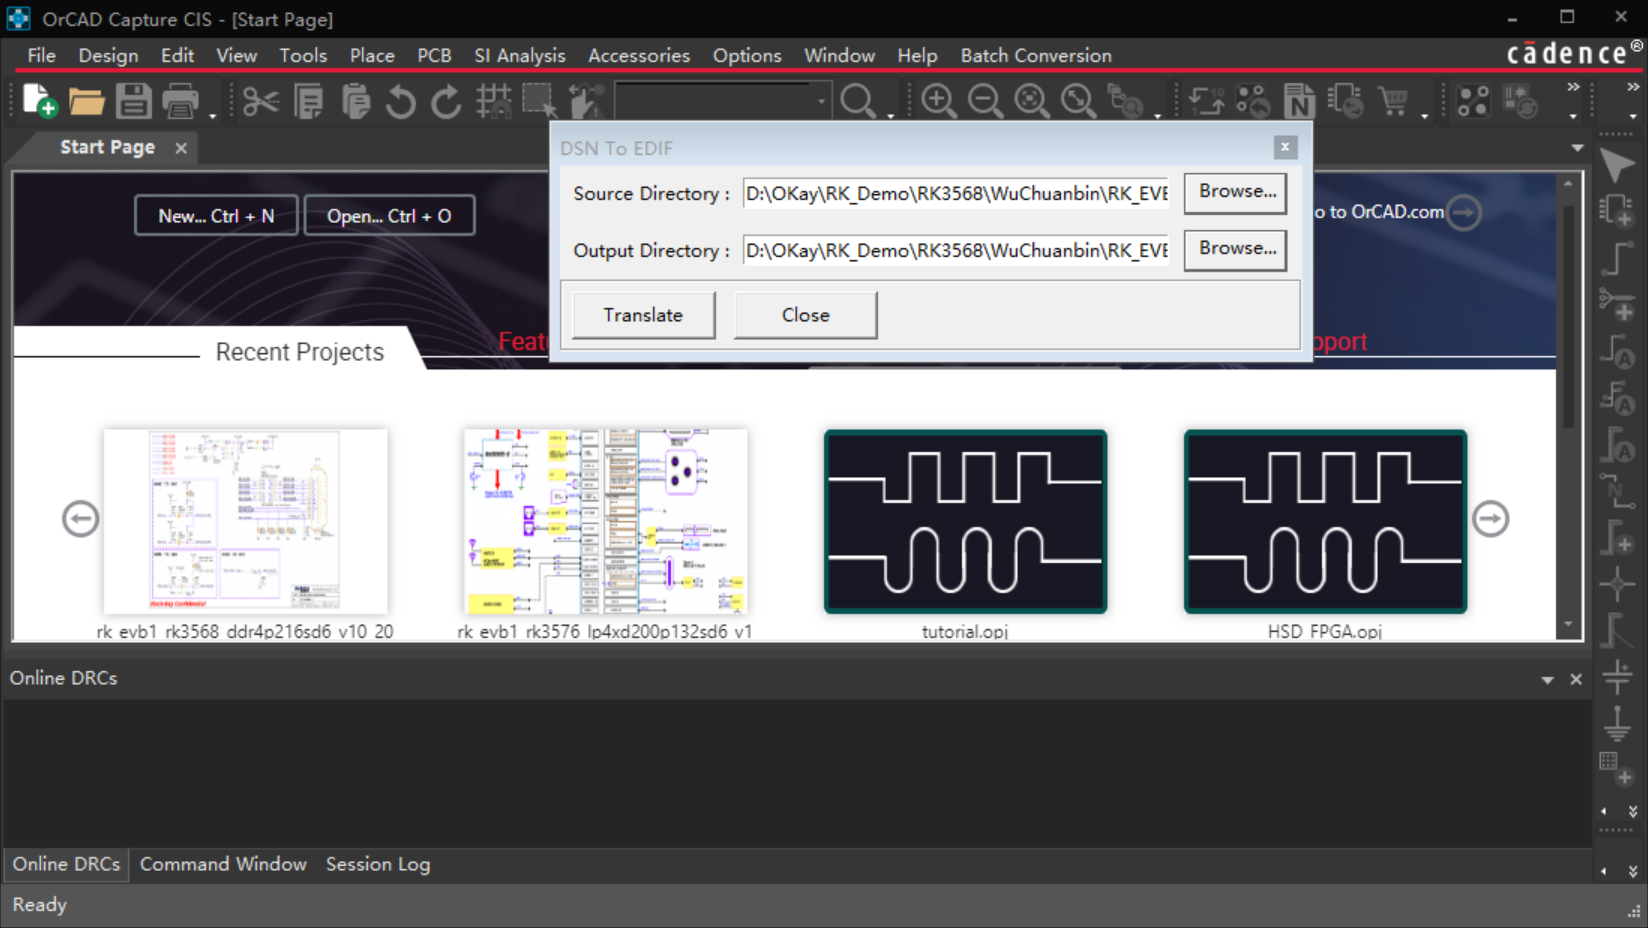Edit the Output Directory path field
Viewport: 1648px width, 928px height.
(x=956, y=250)
